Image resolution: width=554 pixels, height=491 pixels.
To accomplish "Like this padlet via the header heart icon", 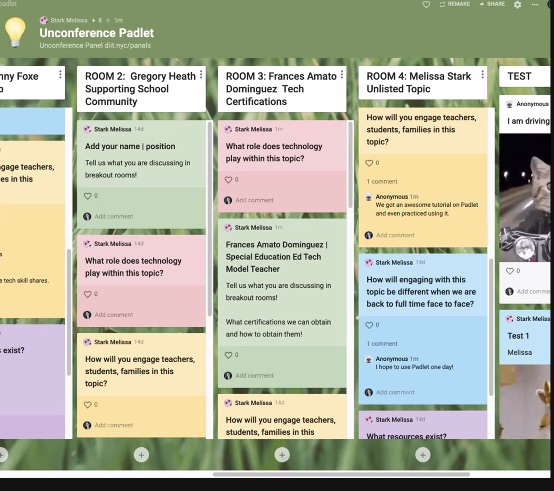I will 426,5.
